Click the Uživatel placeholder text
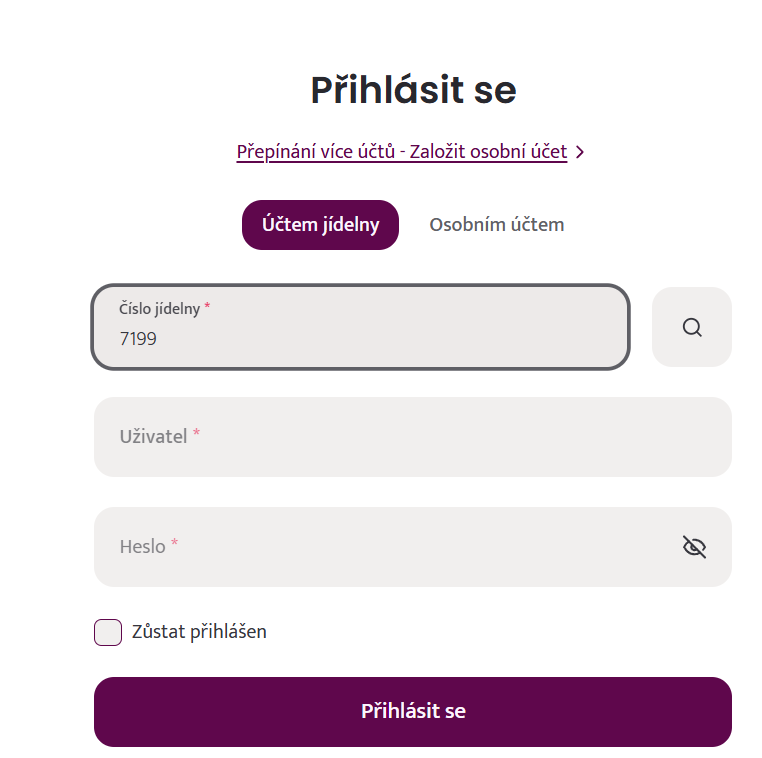Viewport: 762px width, 758px height. click(153, 437)
